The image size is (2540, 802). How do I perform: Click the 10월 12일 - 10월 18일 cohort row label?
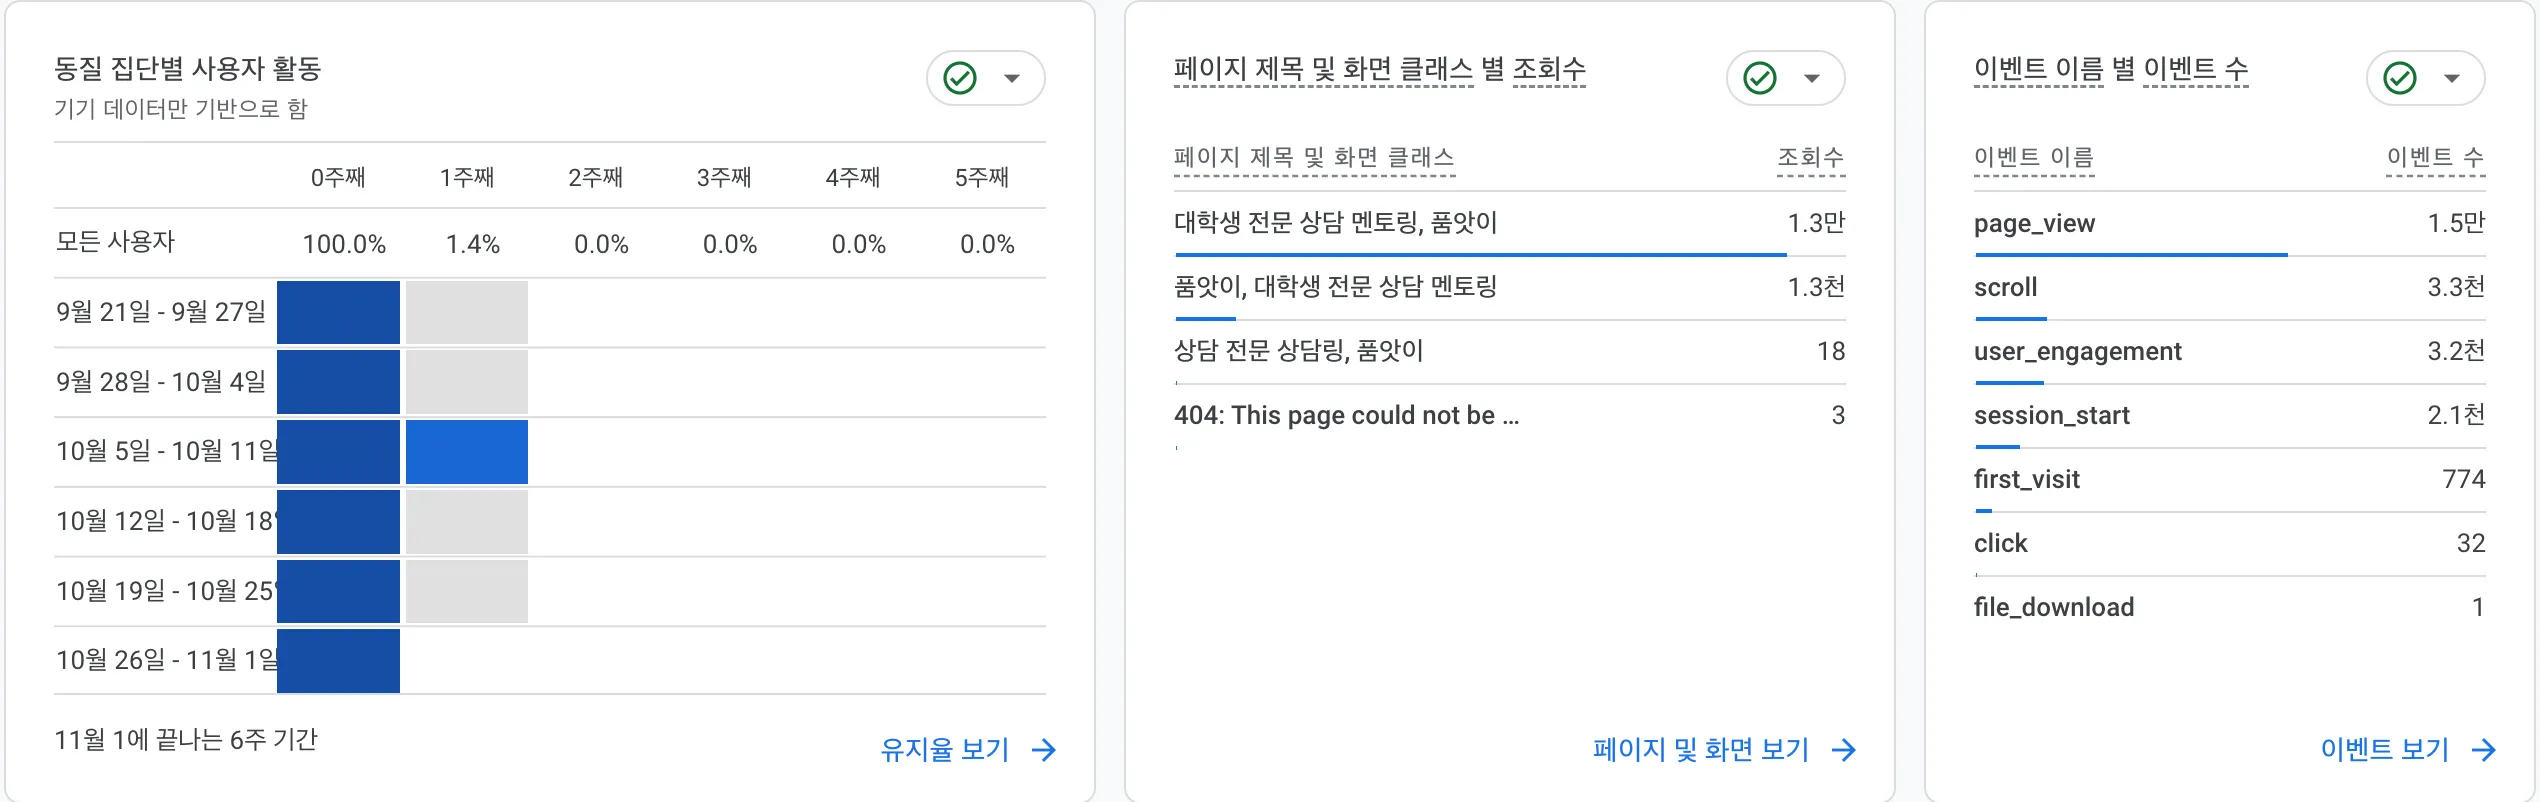(x=166, y=521)
